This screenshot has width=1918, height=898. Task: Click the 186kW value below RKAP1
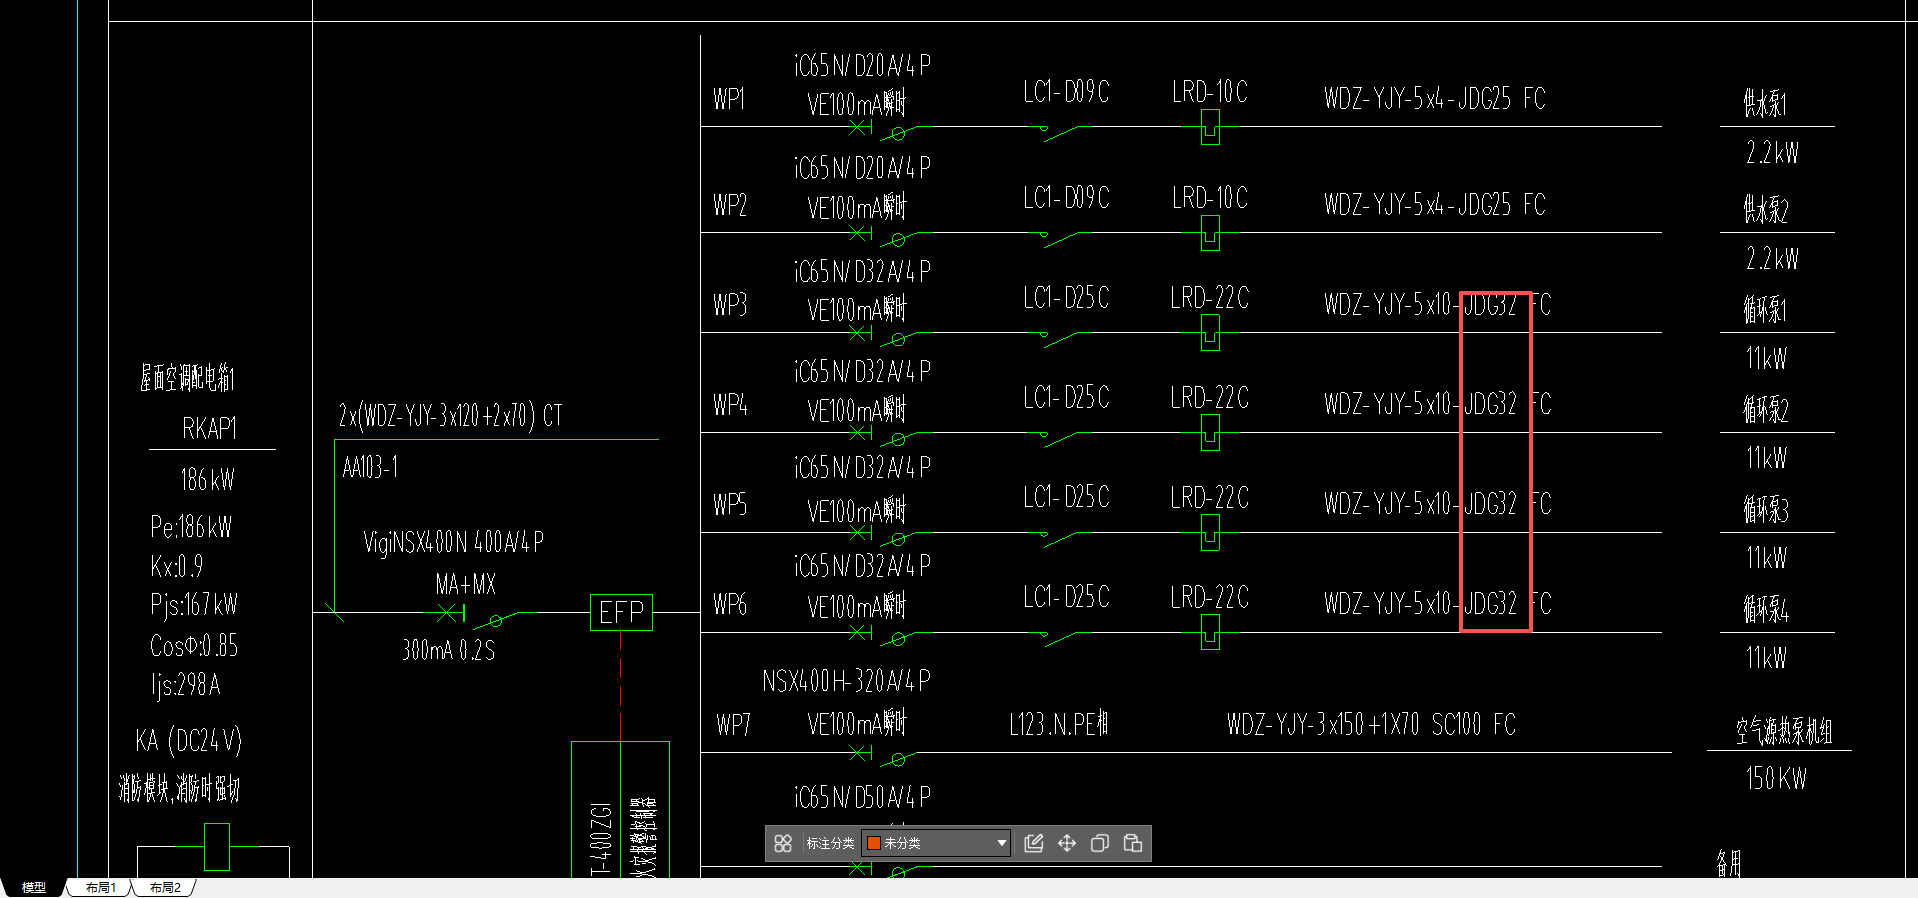(207, 480)
